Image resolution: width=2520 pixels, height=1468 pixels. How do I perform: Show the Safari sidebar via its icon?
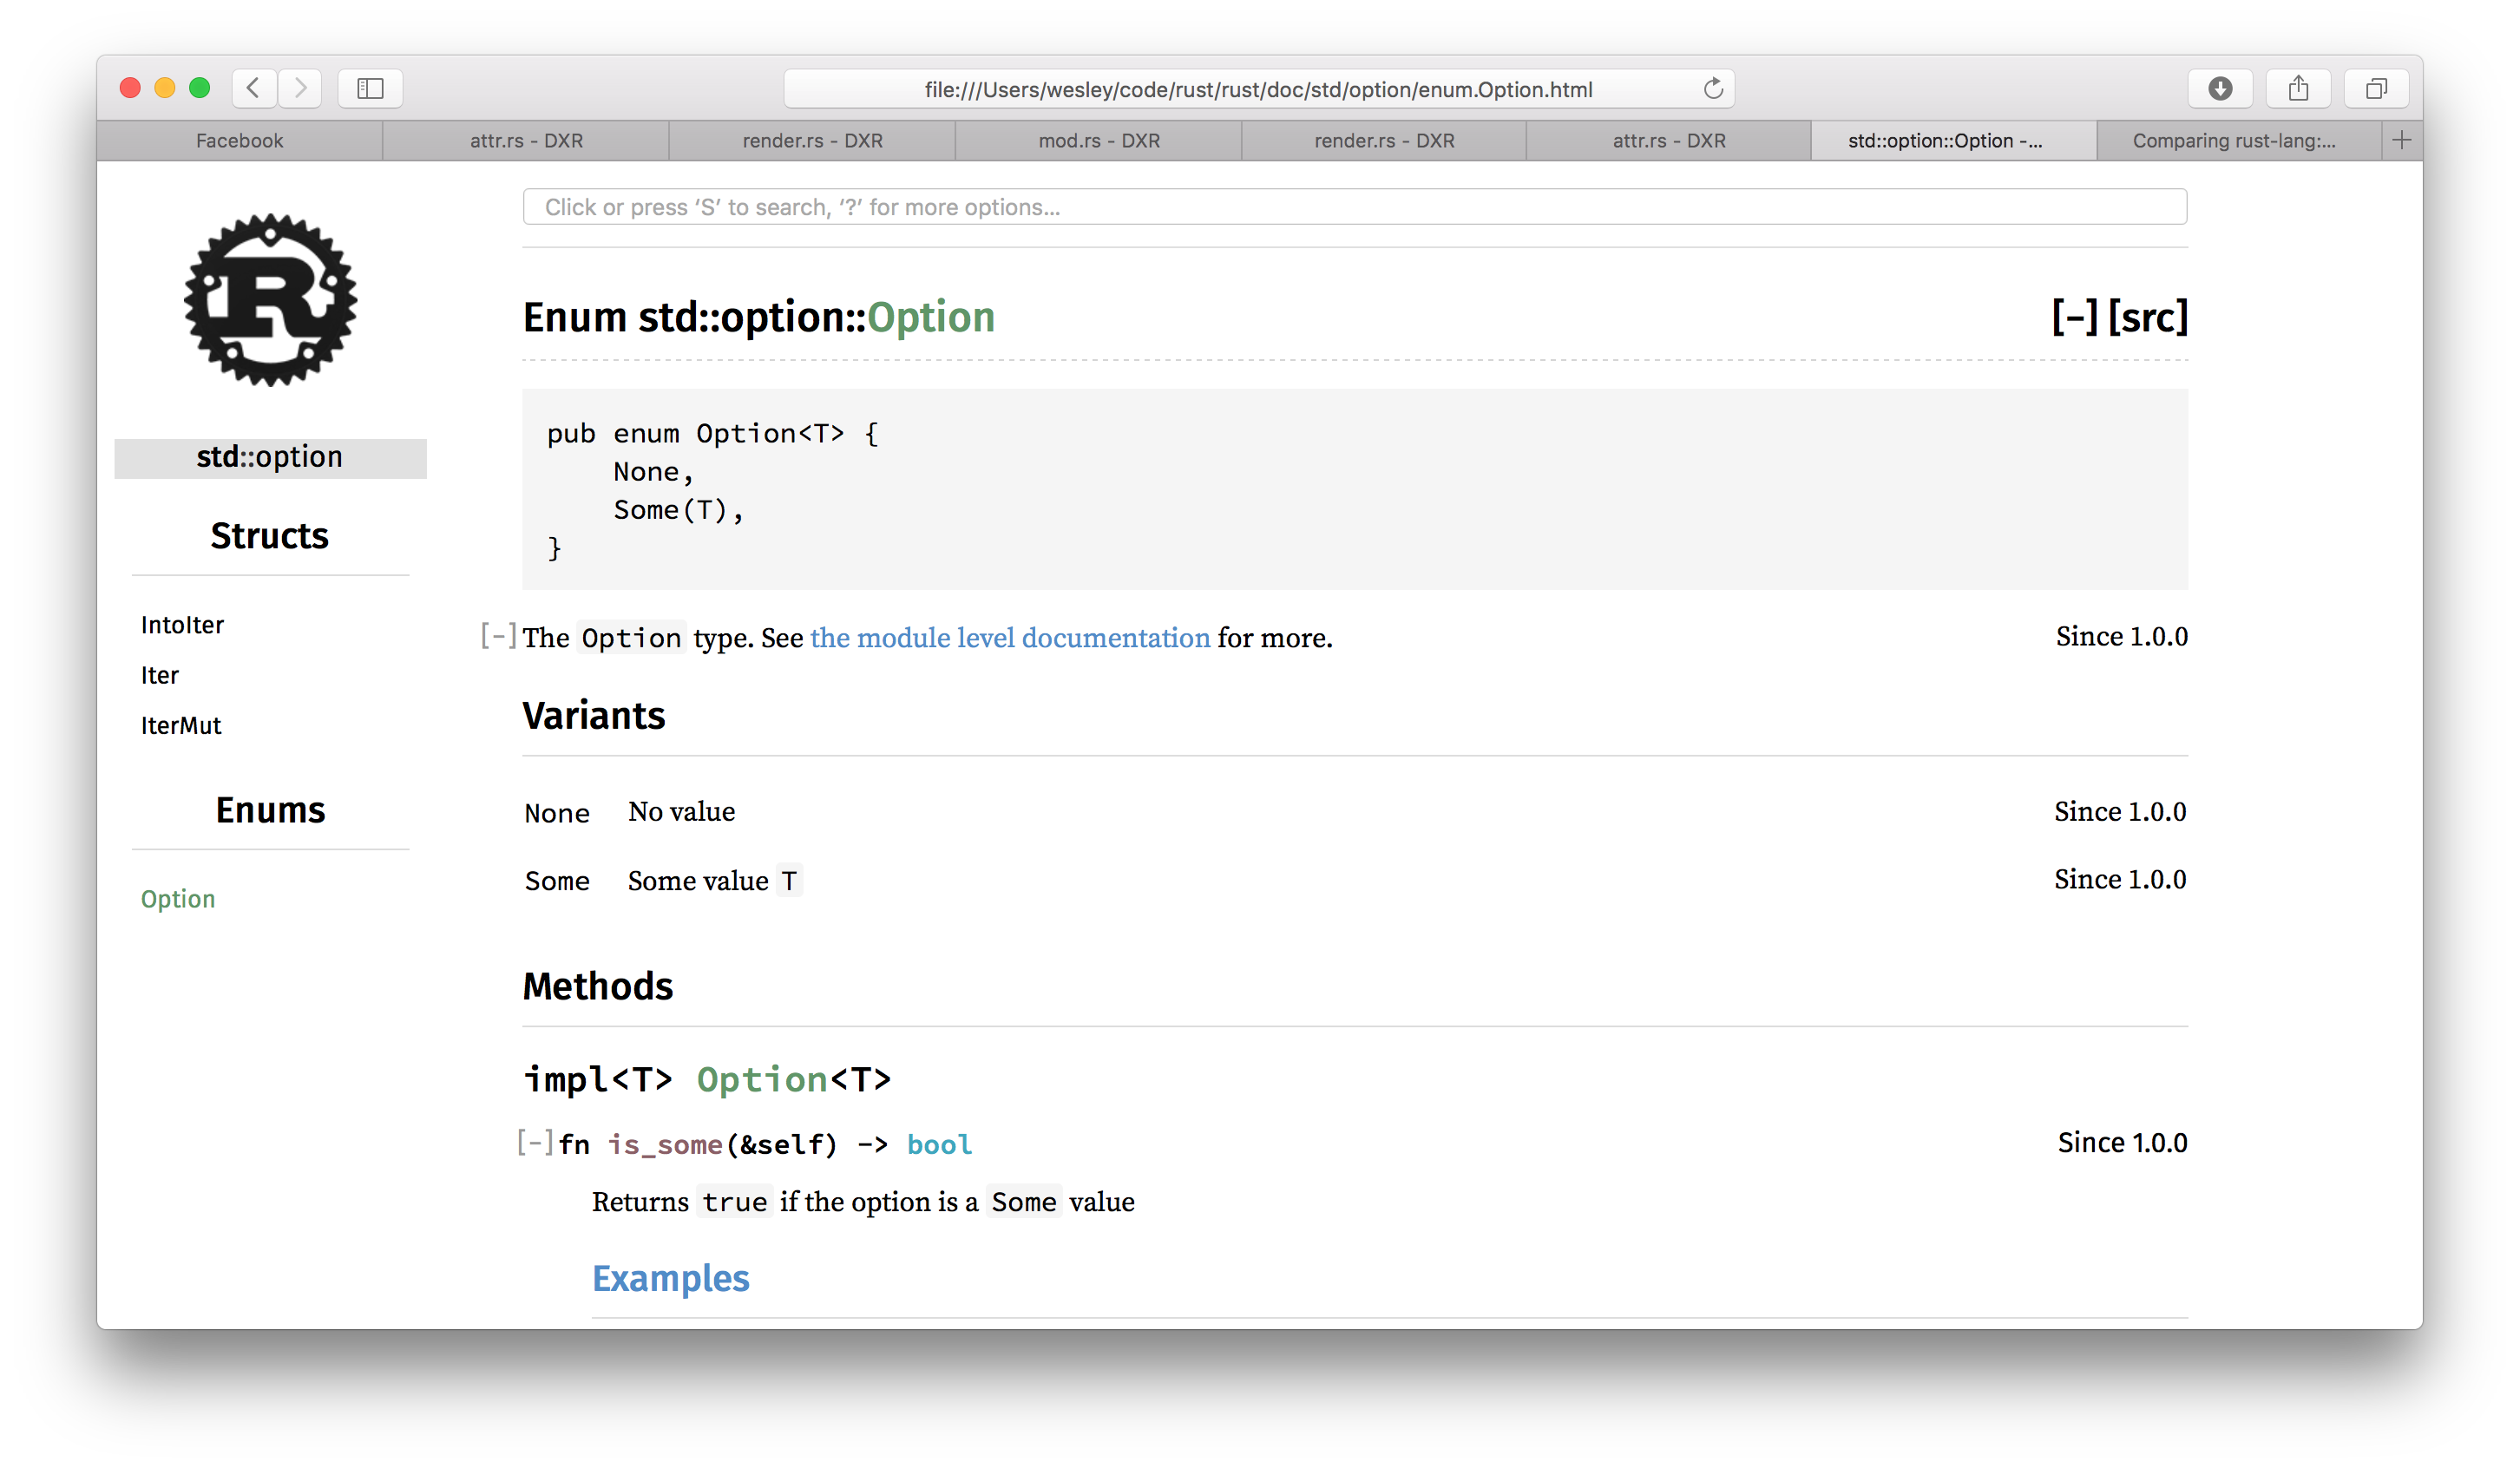[370, 88]
